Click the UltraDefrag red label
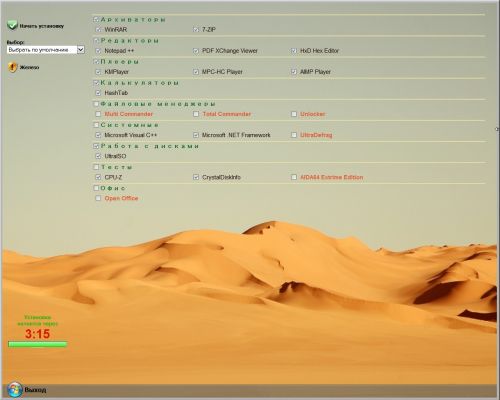The image size is (500, 400). pos(316,135)
